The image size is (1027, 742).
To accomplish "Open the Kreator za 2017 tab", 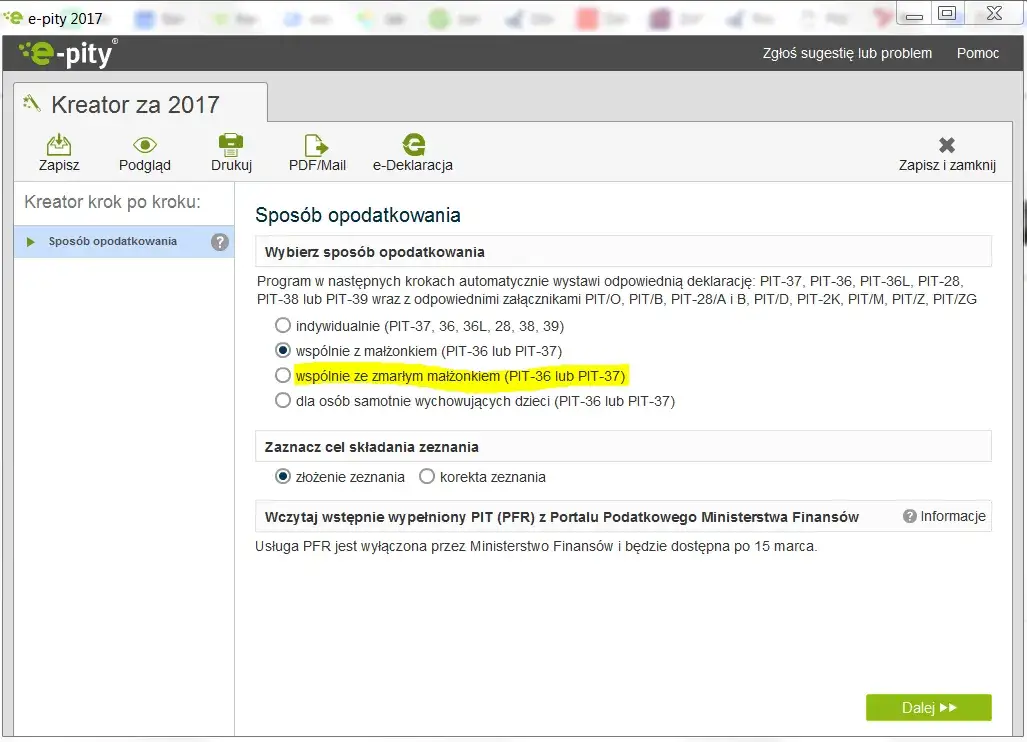I will 140,103.
